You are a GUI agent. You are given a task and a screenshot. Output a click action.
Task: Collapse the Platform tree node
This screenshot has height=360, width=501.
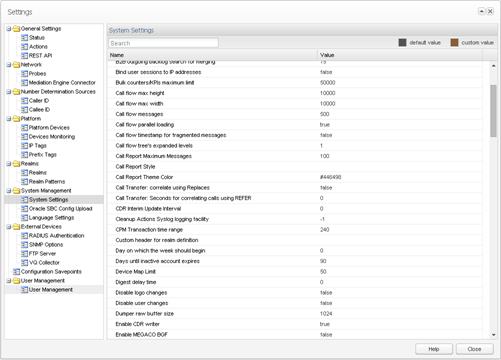tap(9, 119)
